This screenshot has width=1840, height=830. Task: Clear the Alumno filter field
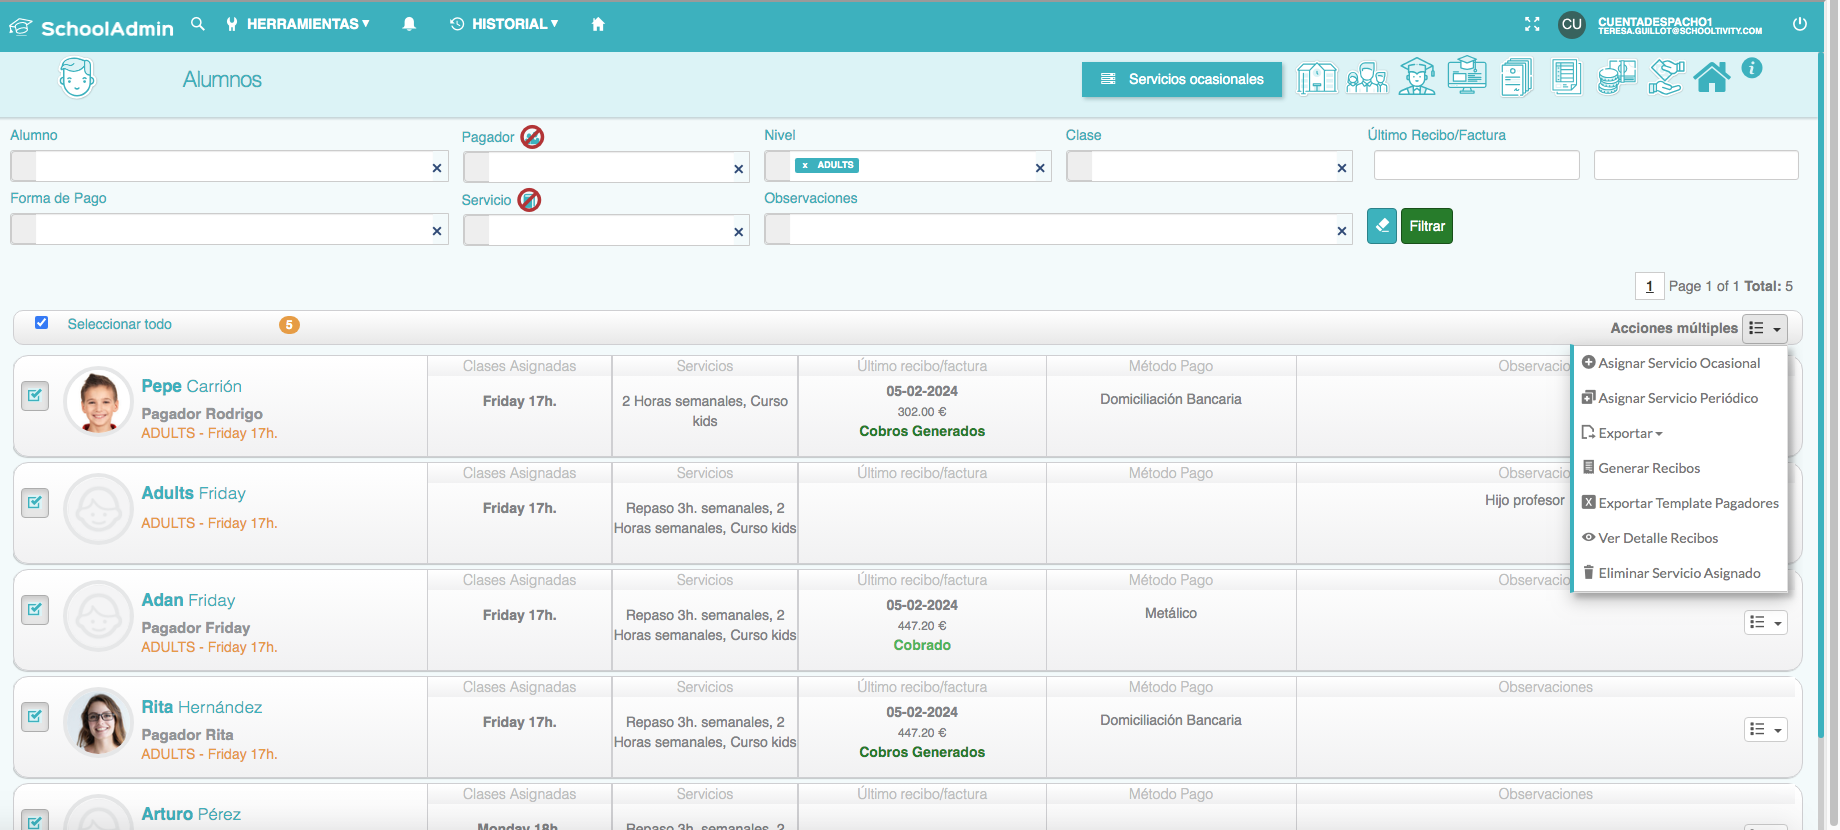(x=437, y=168)
